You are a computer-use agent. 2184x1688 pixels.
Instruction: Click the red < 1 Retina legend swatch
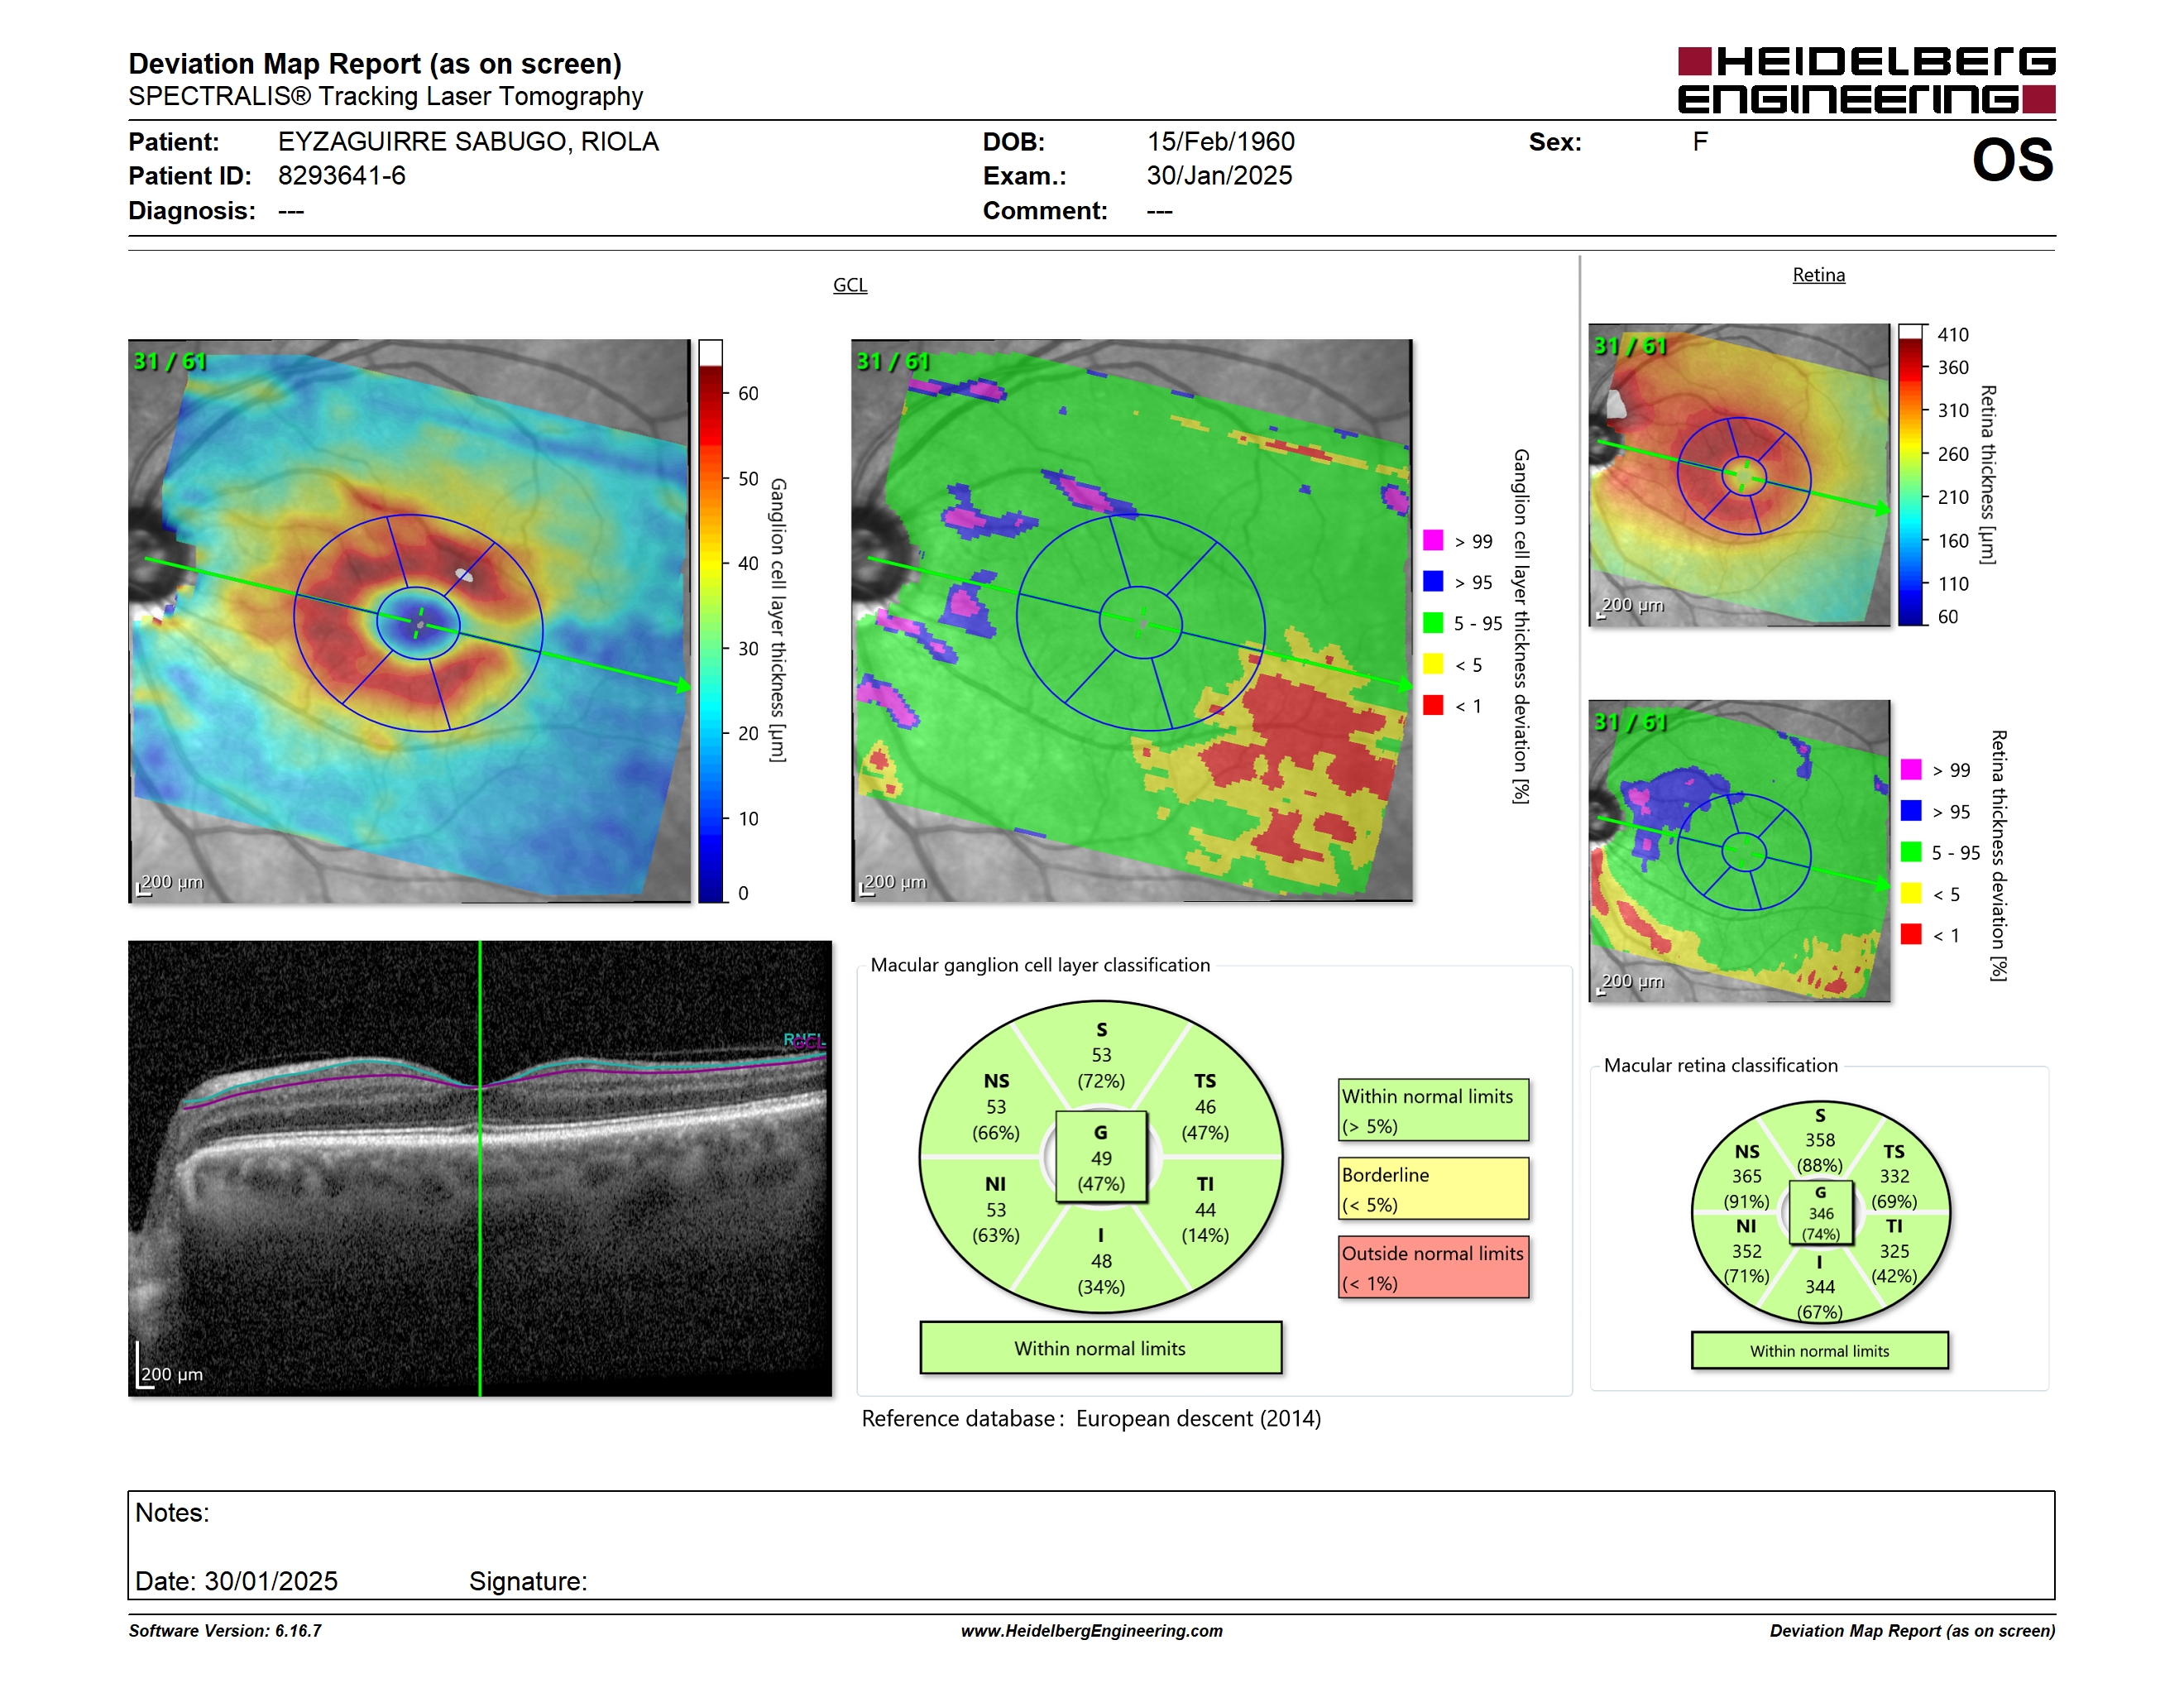[x=1911, y=934]
